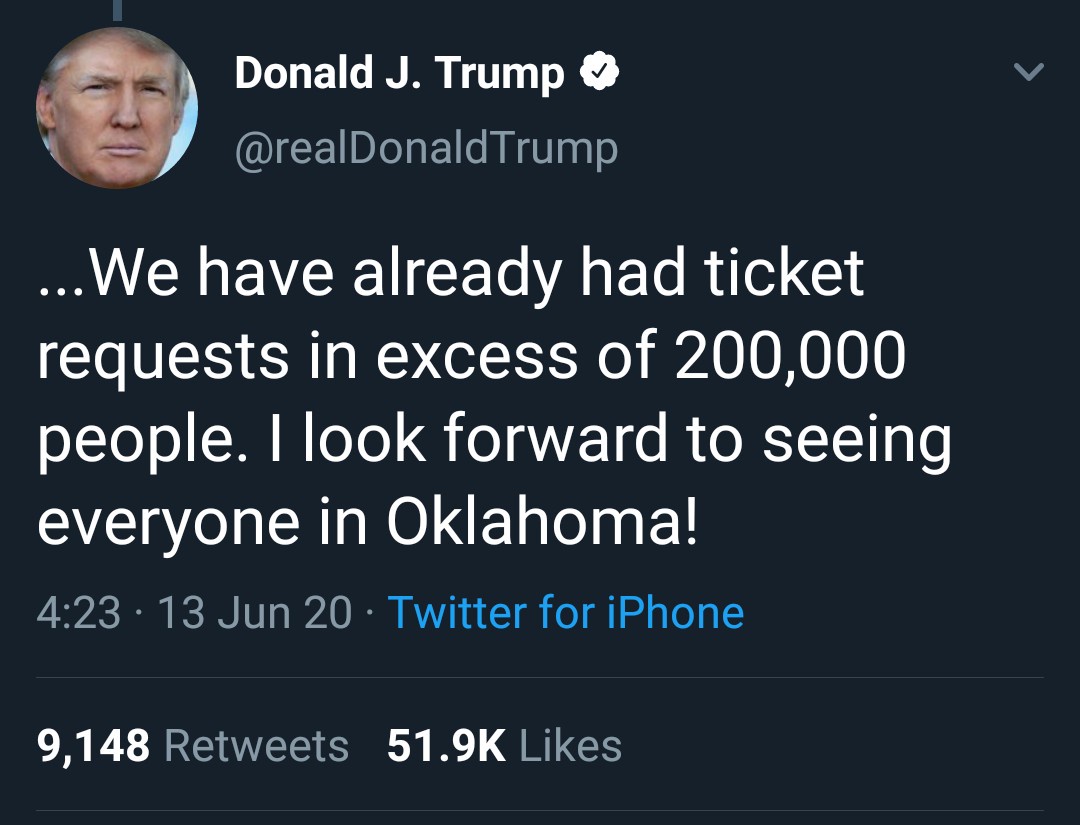Click the 4:23 timestamp
The height and width of the screenshot is (825, 1080).
(x=78, y=612)
